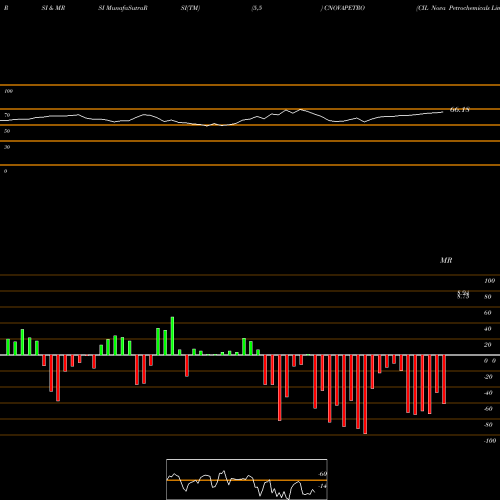The width and height of the screenshot is (500, 500).
Task: Click the last red MR histogram bar
Action: pos(444,379)
